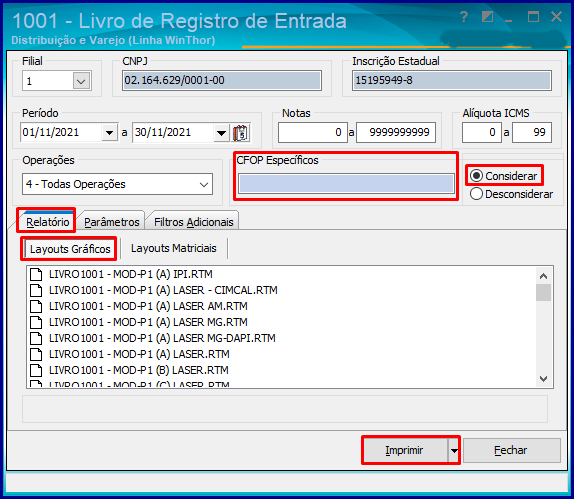The image size is (574, 499).
Task: Select the Layouts Matriciais tab
Action: click(x=174, y=248)
